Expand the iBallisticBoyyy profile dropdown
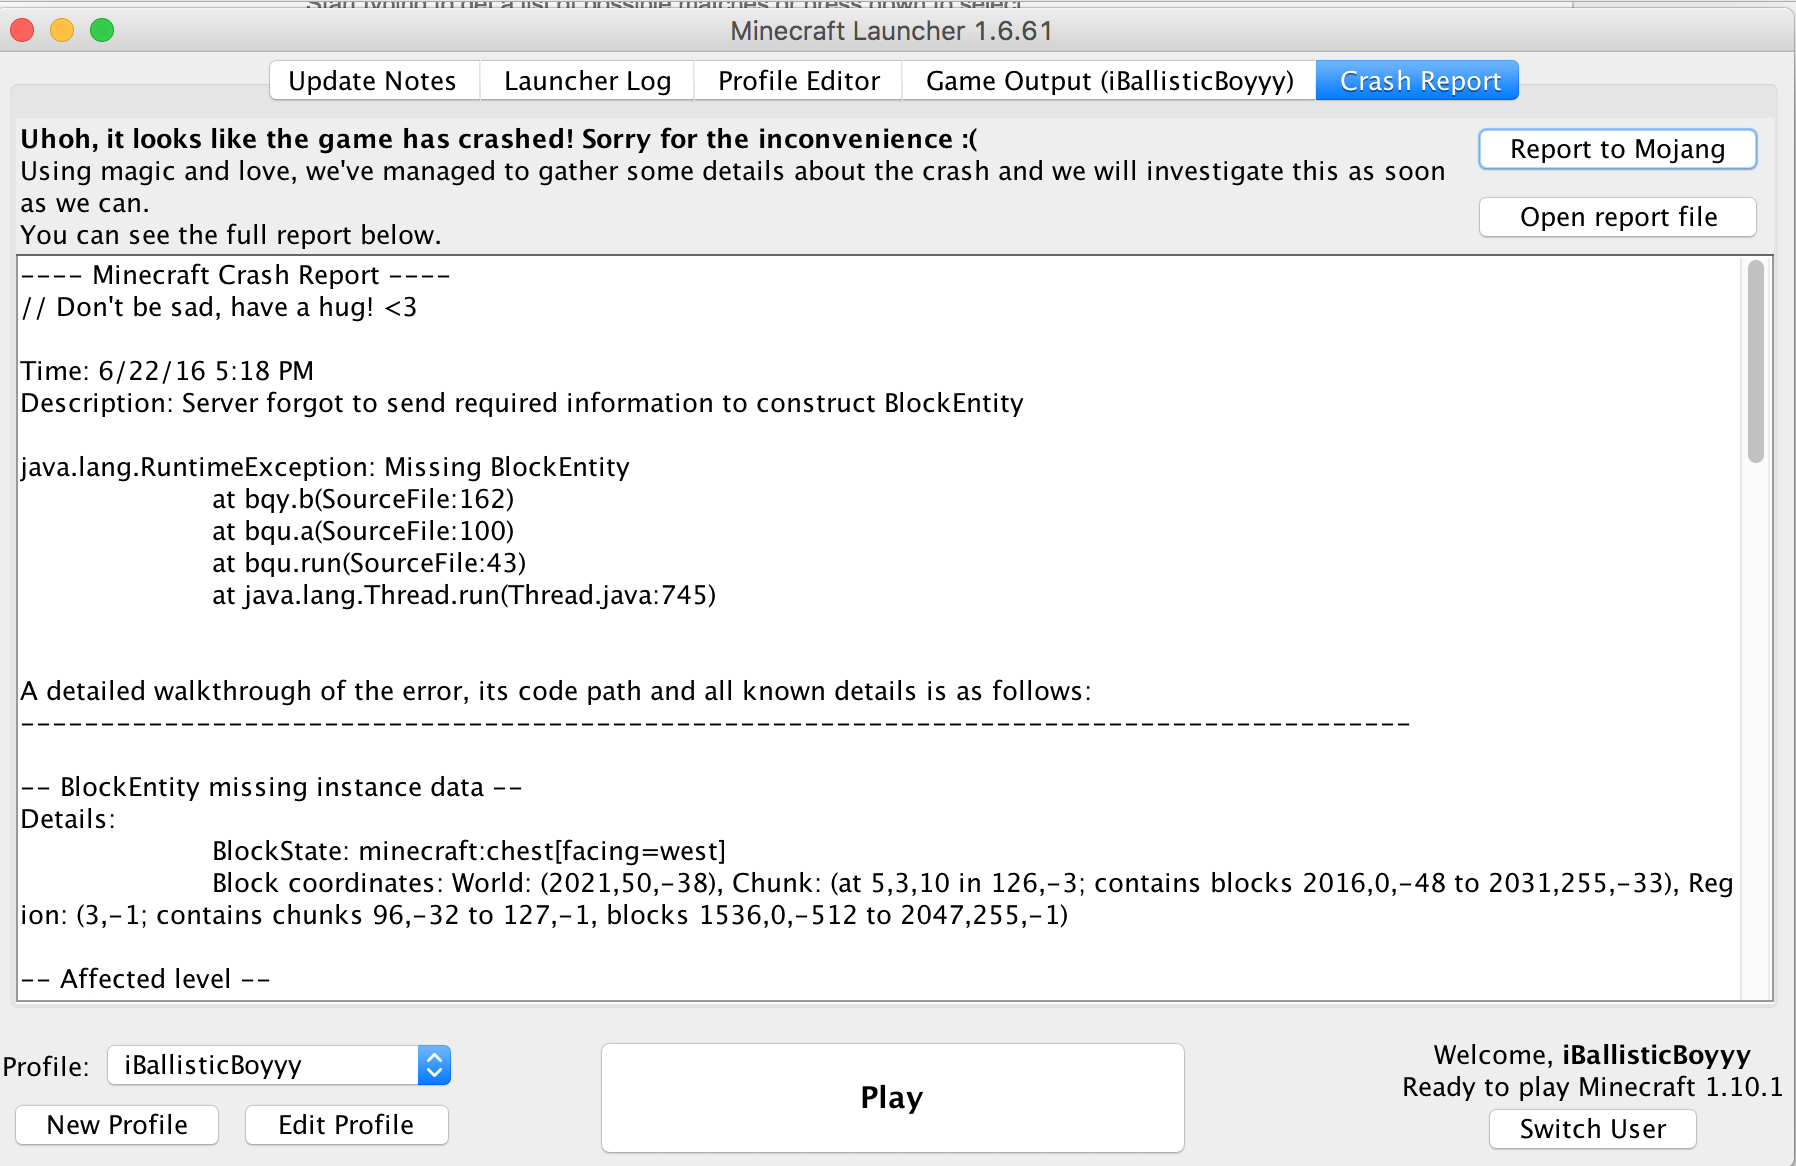This screenshot has height=1166, width=1796. pyautogui.click(x=434, y=1065)
